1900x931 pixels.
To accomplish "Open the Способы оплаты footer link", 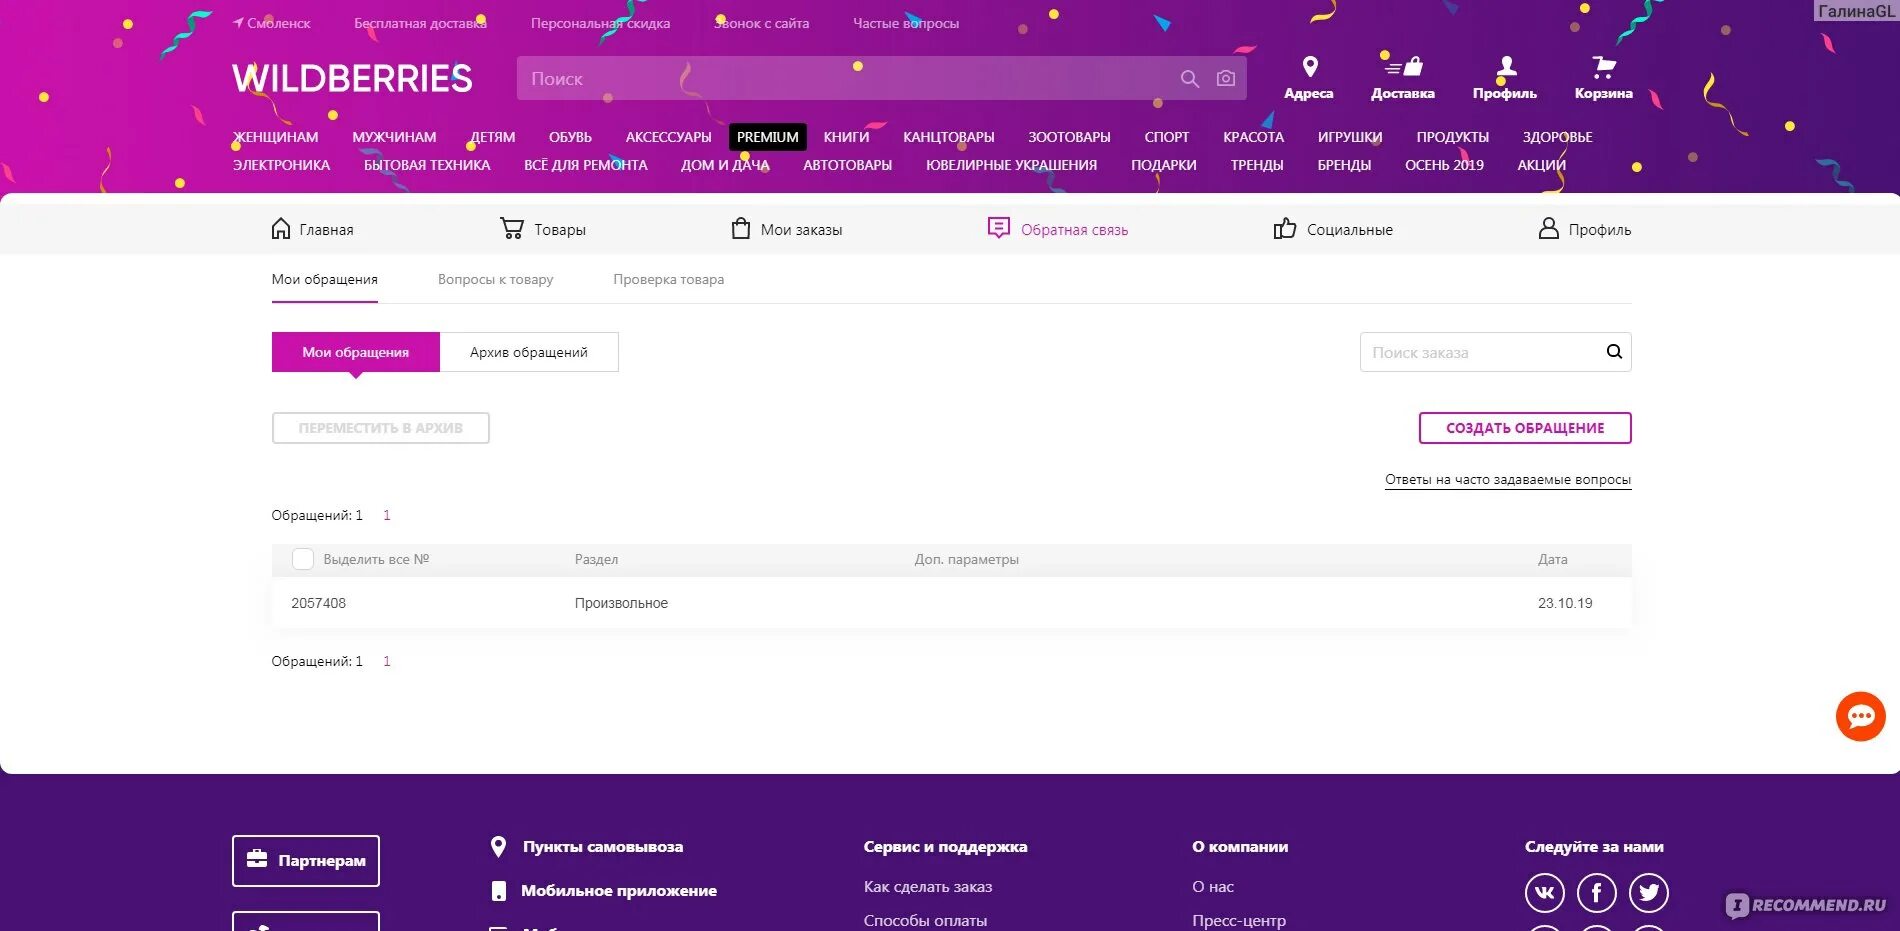I will click(925, 920).
